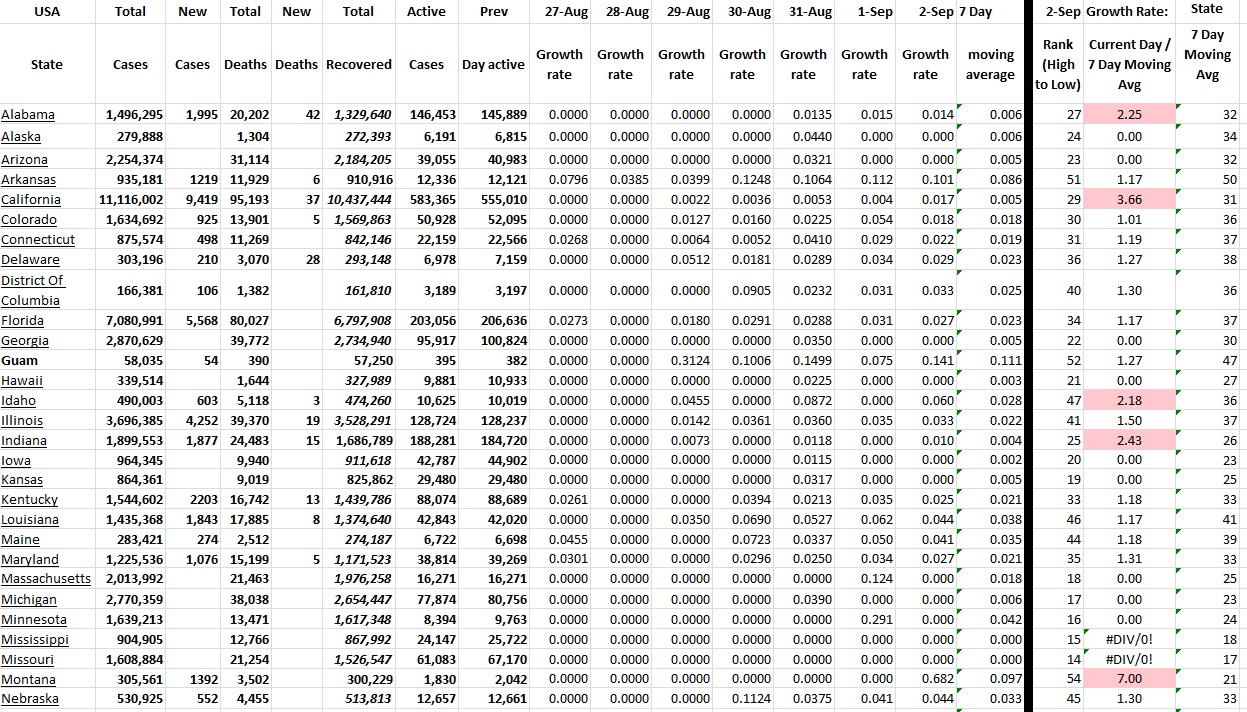The height and width of the screenshot is (712, 1247).
Task: Open the Massachusetts link
Action: [46, 579]
